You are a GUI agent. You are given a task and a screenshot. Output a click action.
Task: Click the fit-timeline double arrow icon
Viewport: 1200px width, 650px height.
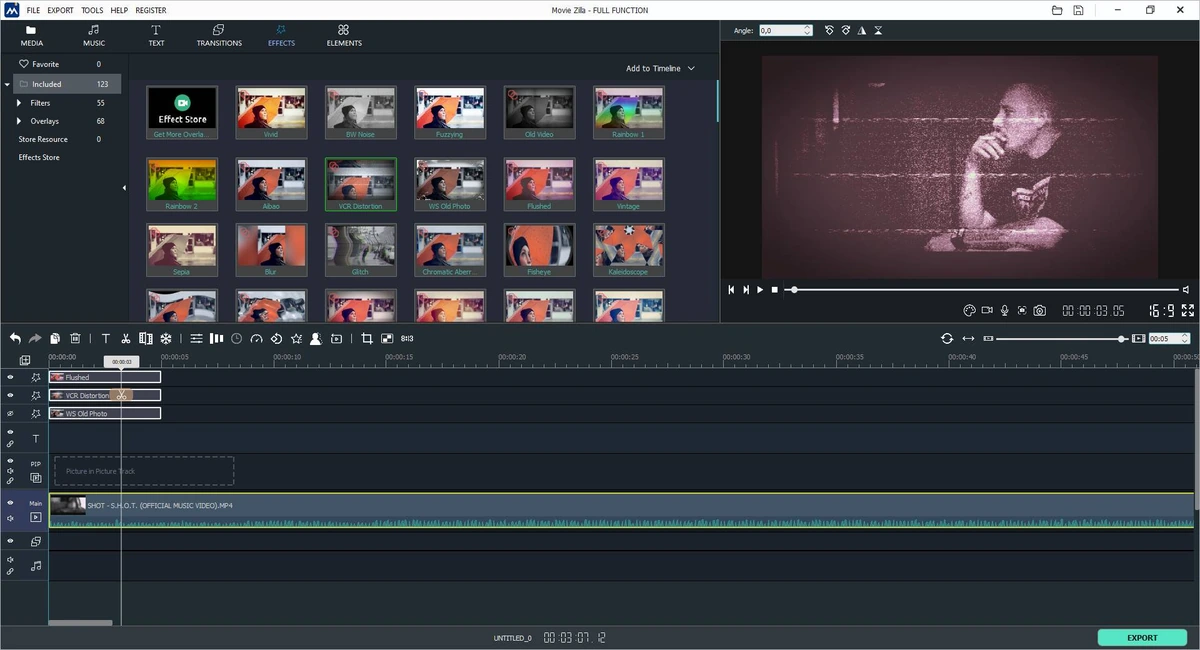[968, 339]
